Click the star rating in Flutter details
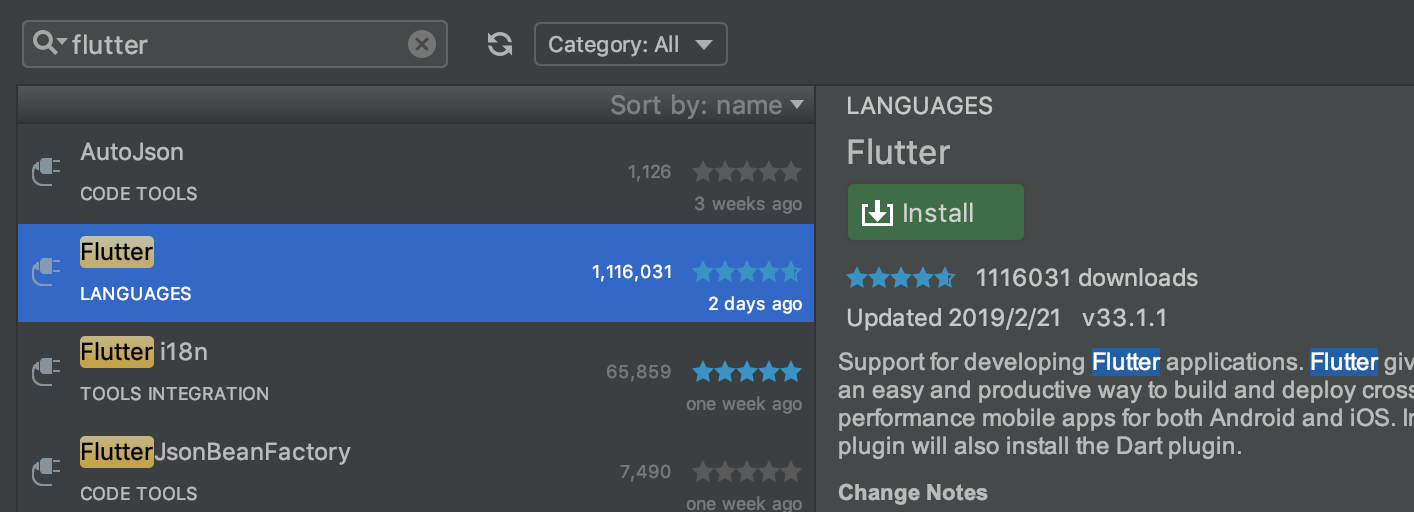 [900, 277]
